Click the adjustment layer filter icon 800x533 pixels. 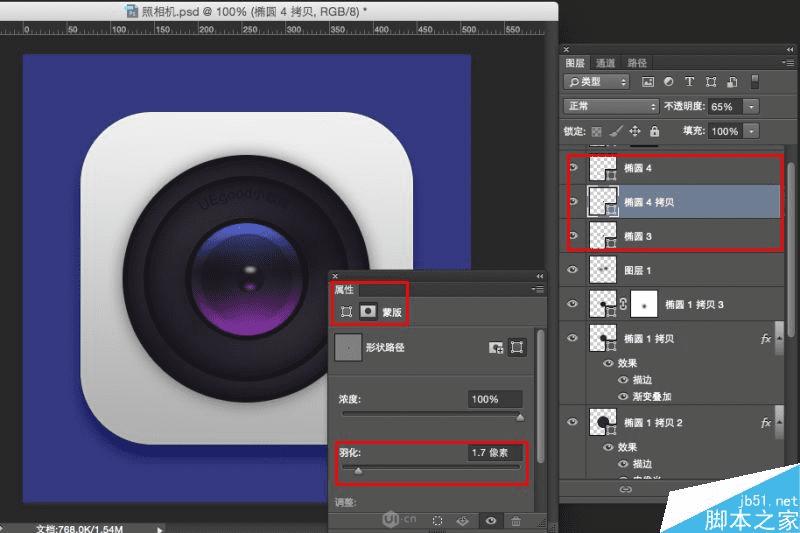coord(669,82)
